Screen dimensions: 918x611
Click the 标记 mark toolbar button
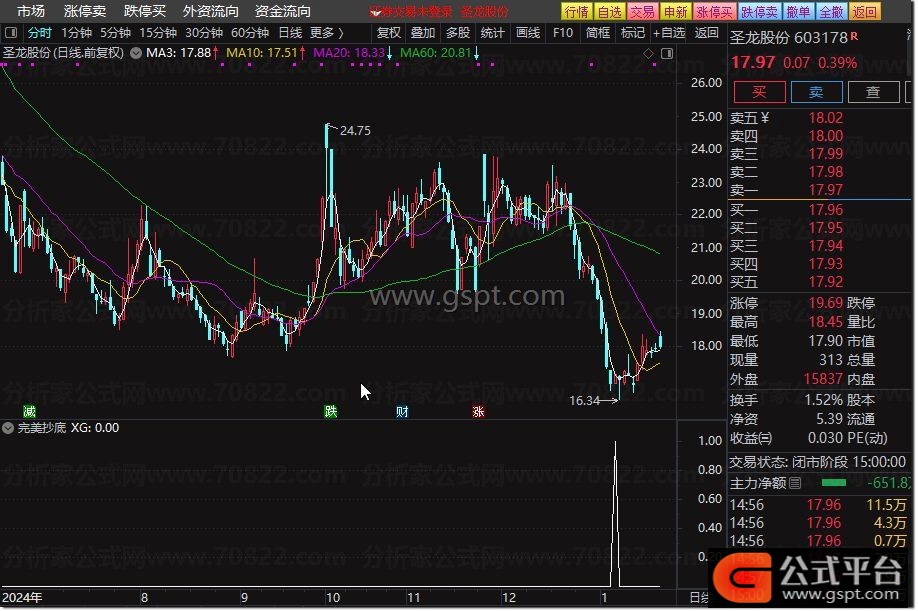633,33
